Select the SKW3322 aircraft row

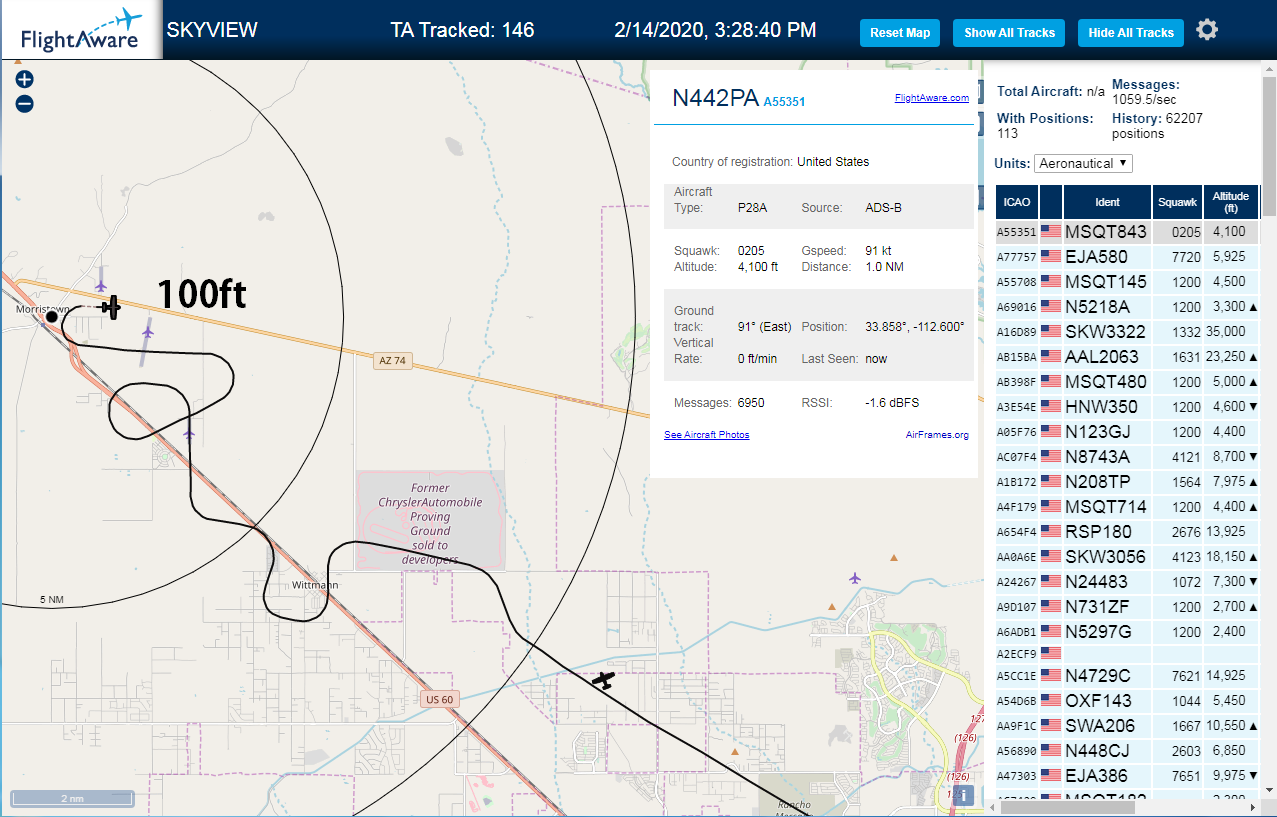1128,332
